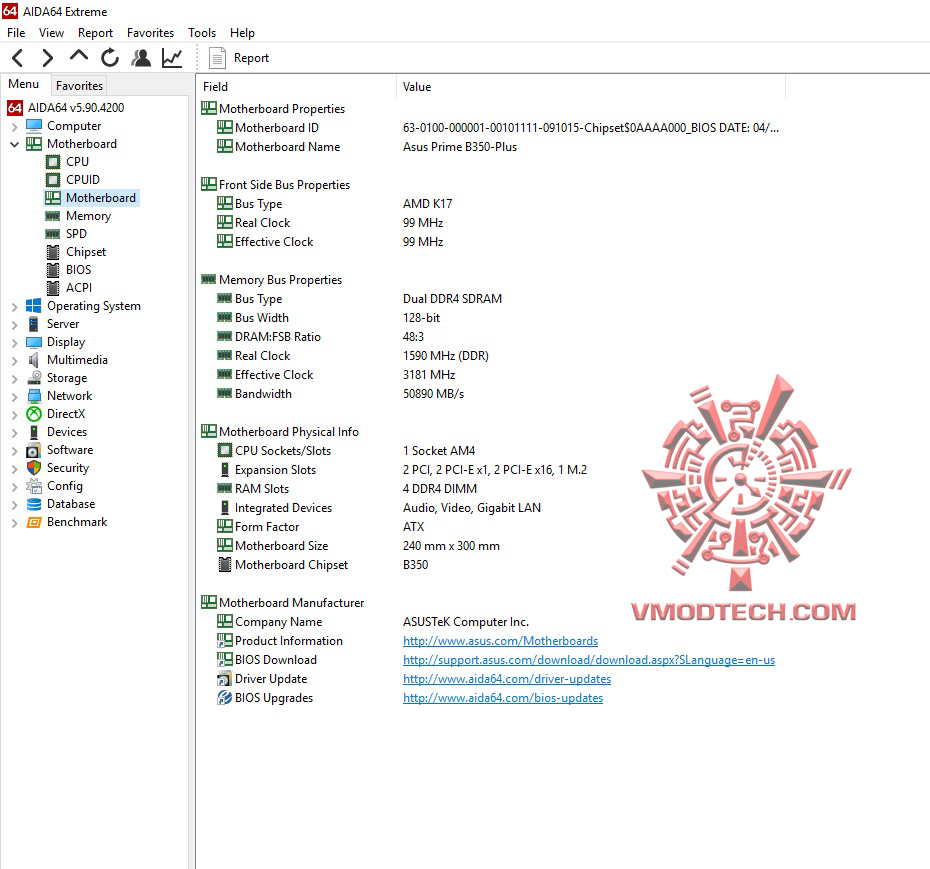
Task: Expand the Storage node chevron
Action: click(x=15, y=378)
